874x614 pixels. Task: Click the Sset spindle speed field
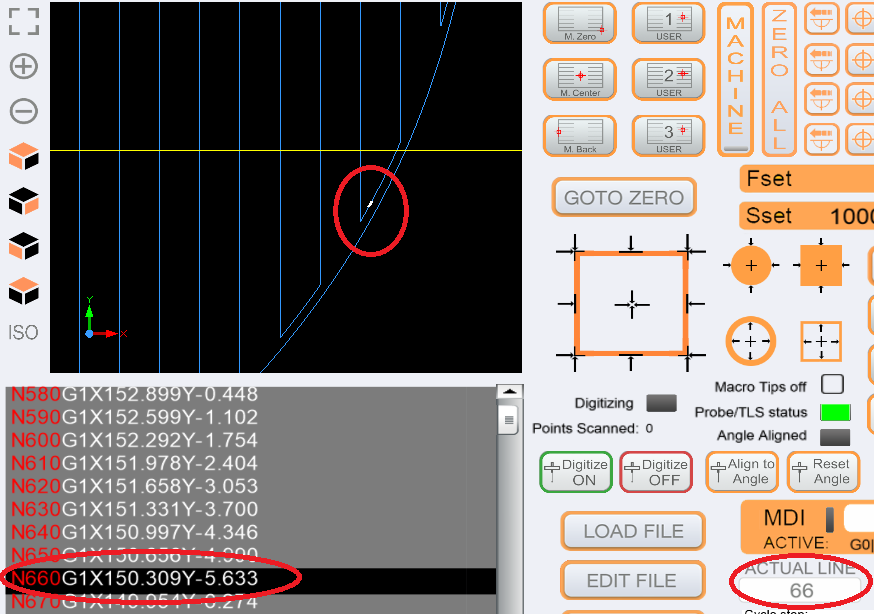pos(807,216)
